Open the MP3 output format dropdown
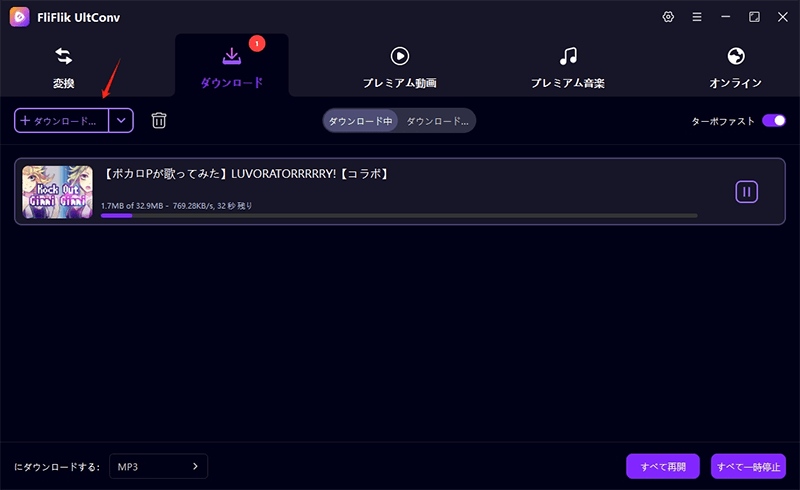Image resolution: width=800 pixels, height=490 pixels. click(x=159, y=467)
